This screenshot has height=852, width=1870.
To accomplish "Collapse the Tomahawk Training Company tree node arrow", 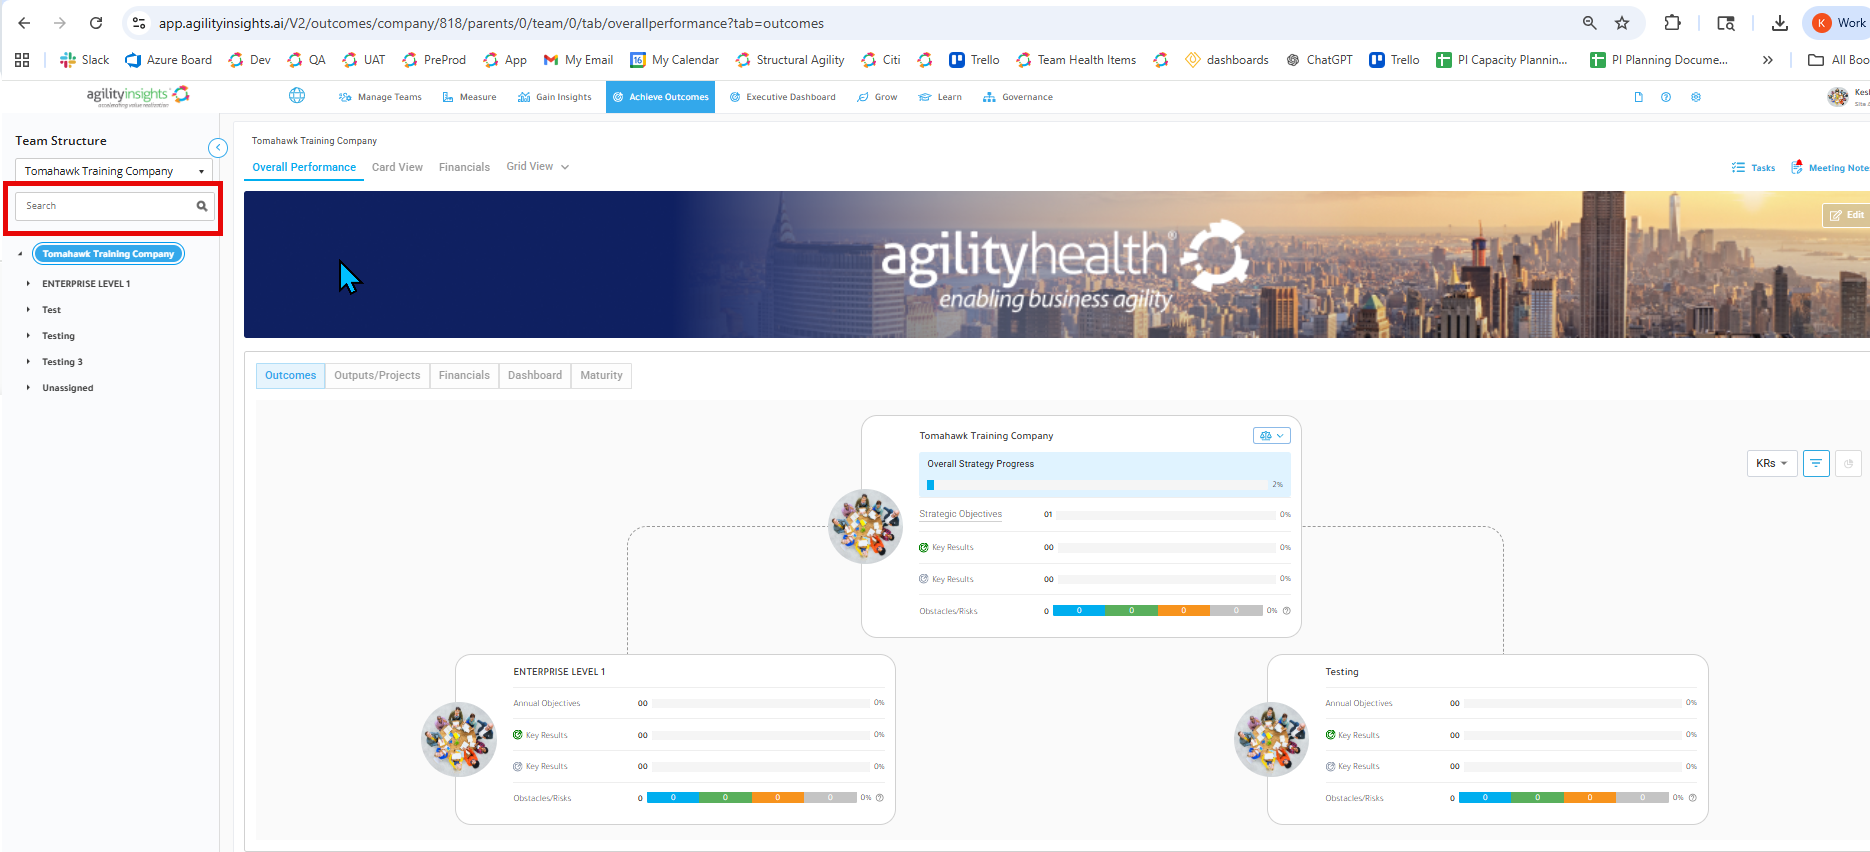I will 20,254.
